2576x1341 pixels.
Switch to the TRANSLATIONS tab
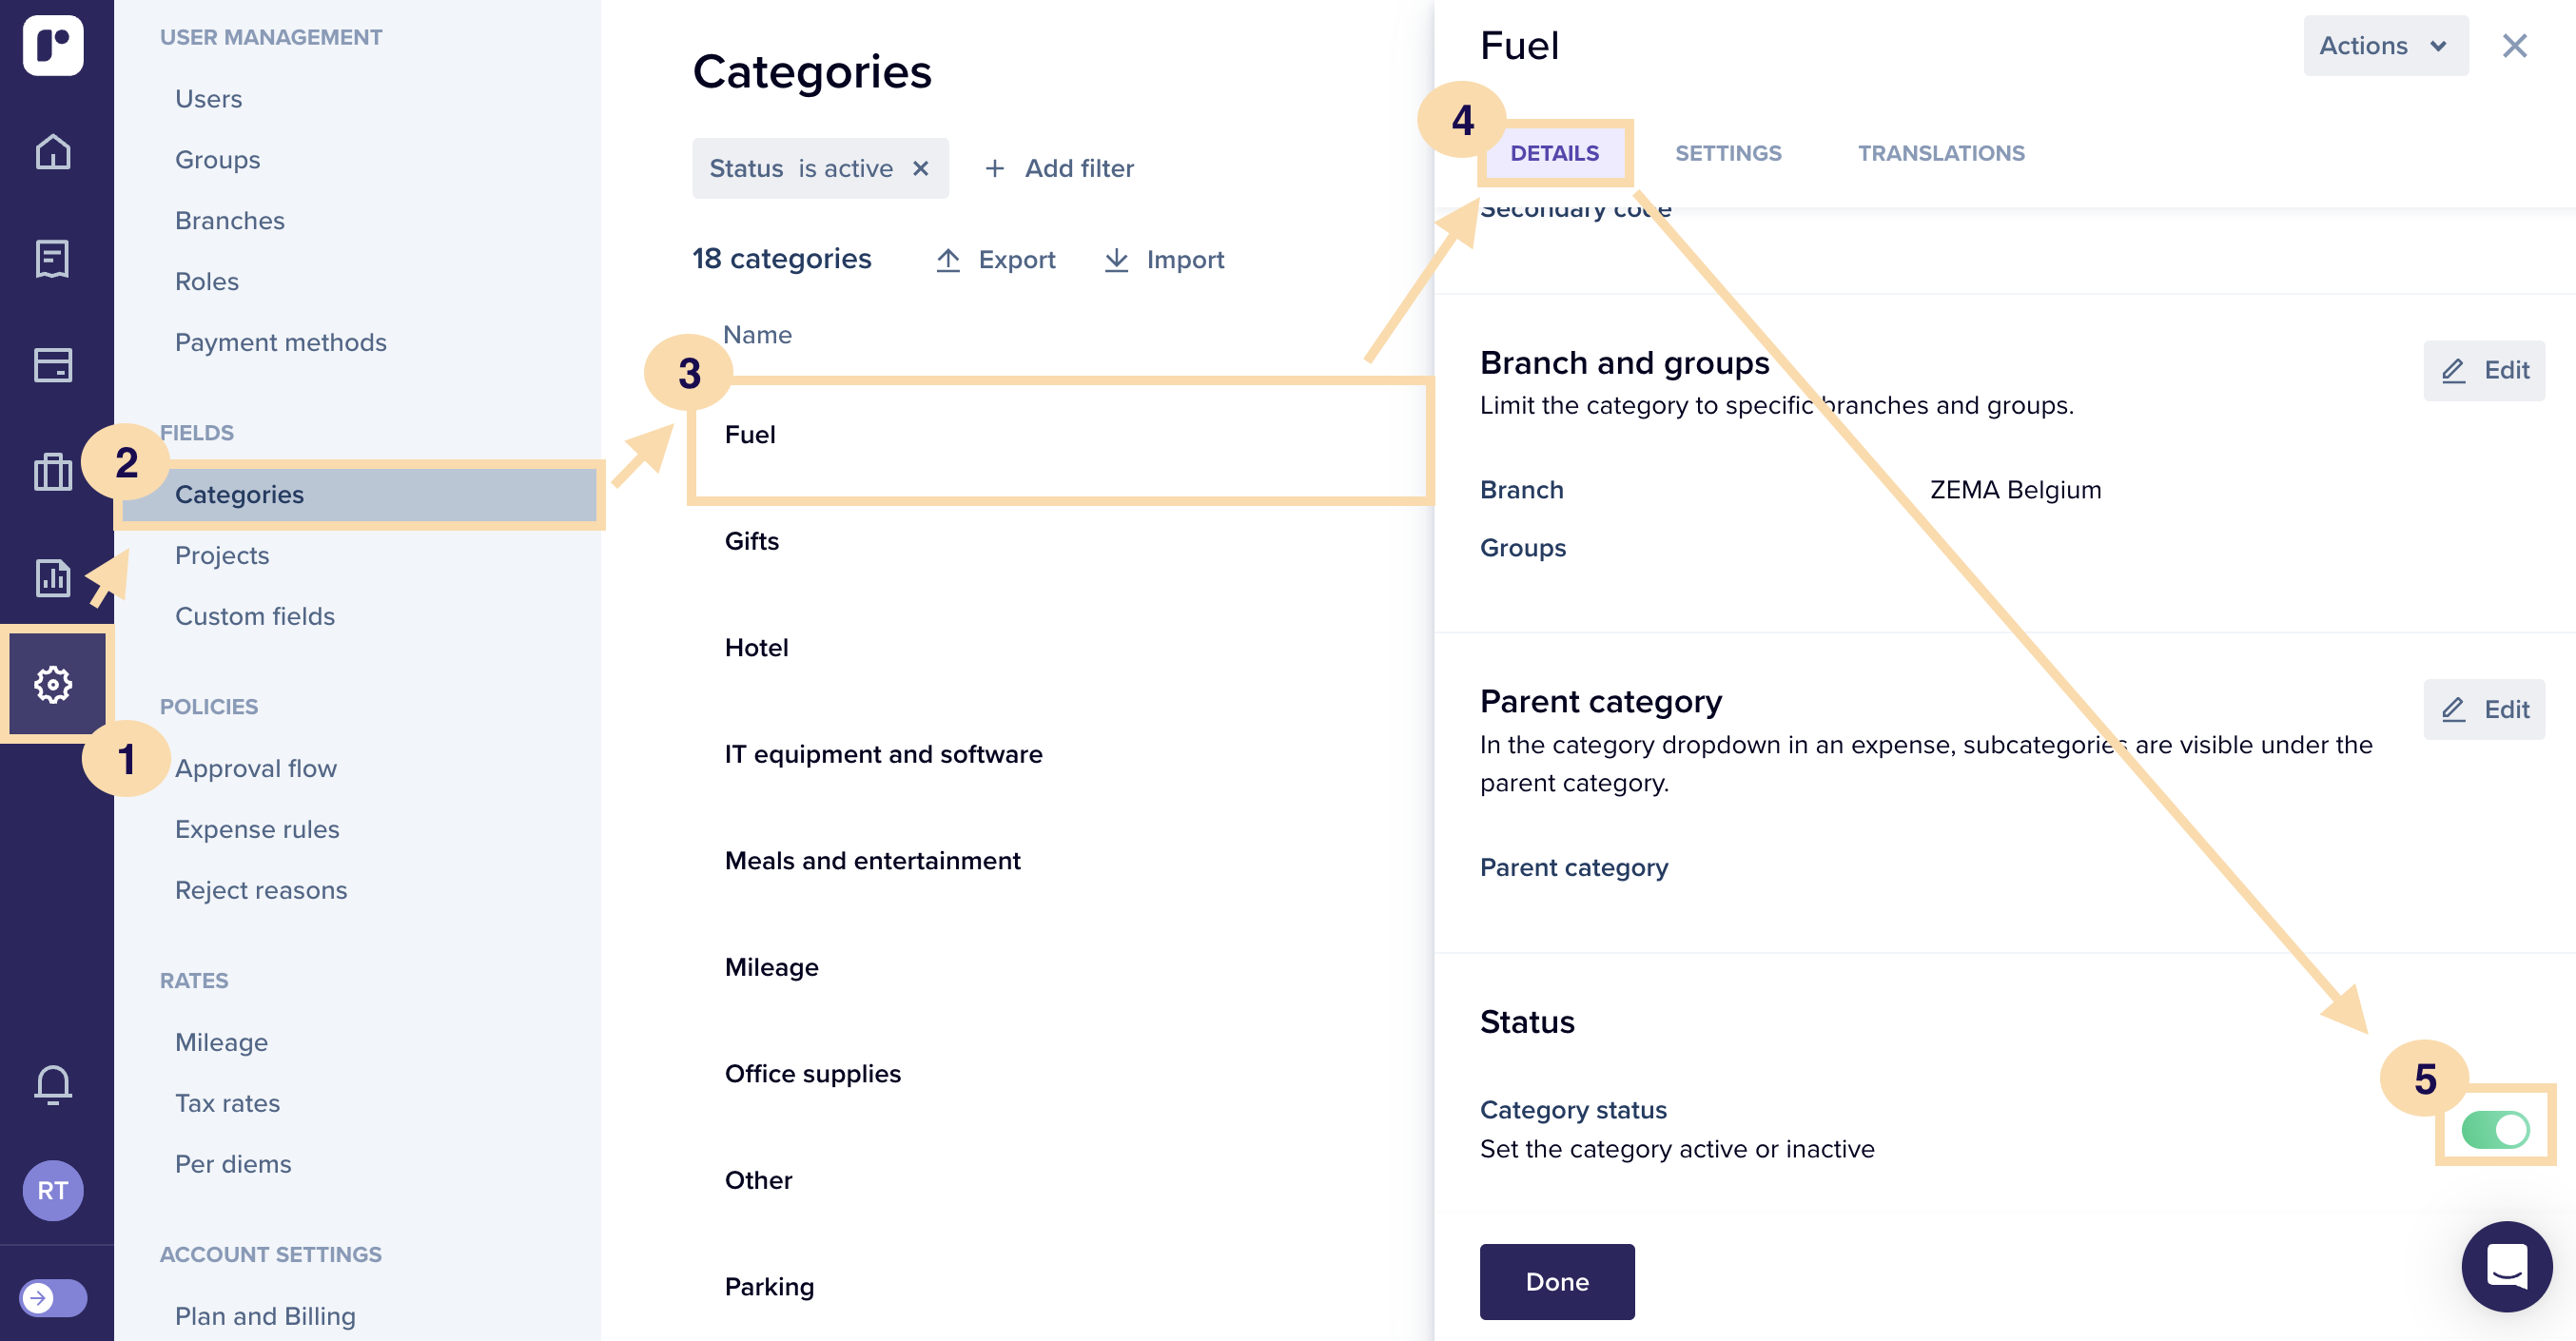tap(1941, 153)
